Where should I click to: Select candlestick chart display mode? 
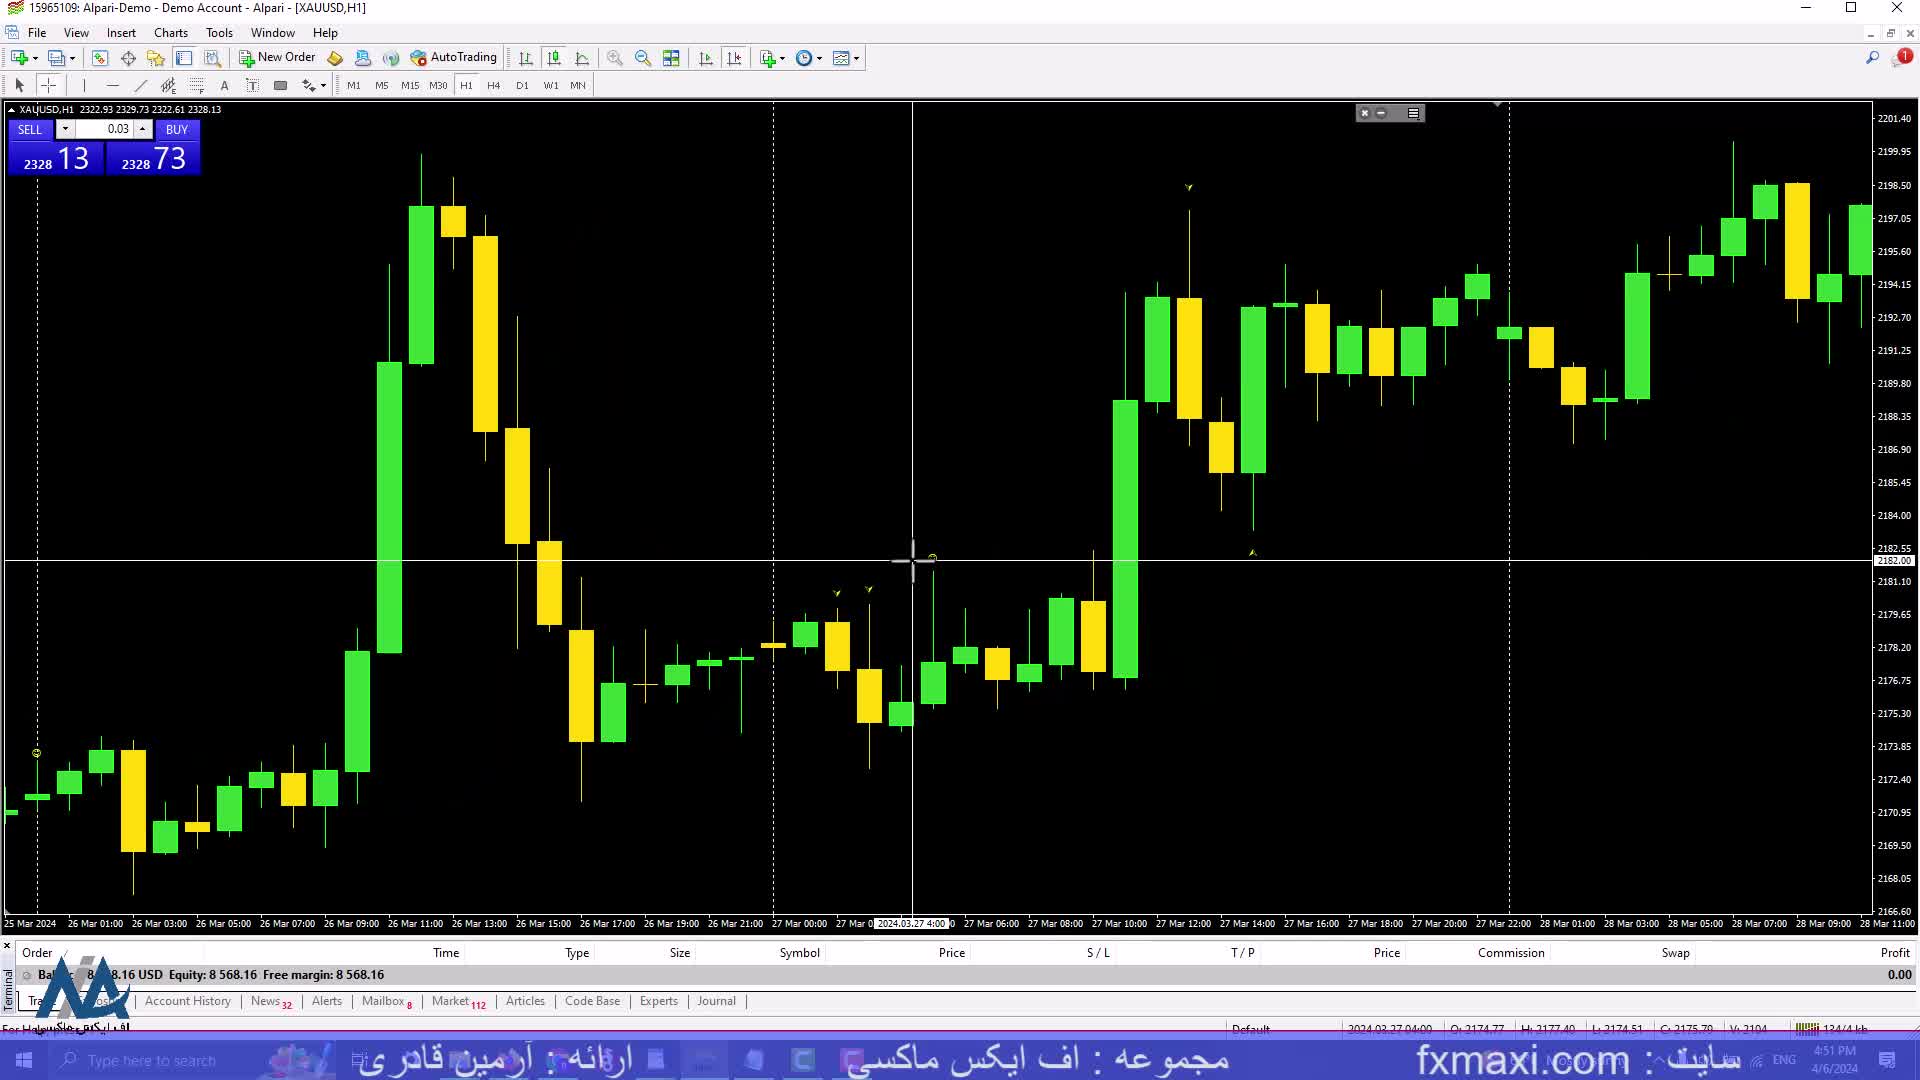click(554, 58)
